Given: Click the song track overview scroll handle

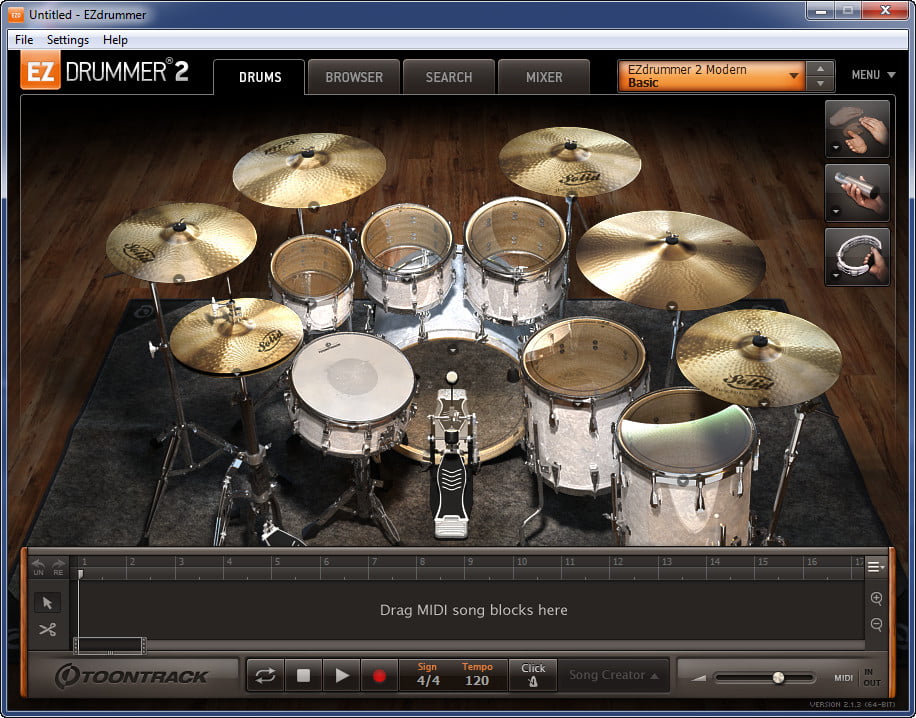Looking at the screenshot, I should point(109,646).
